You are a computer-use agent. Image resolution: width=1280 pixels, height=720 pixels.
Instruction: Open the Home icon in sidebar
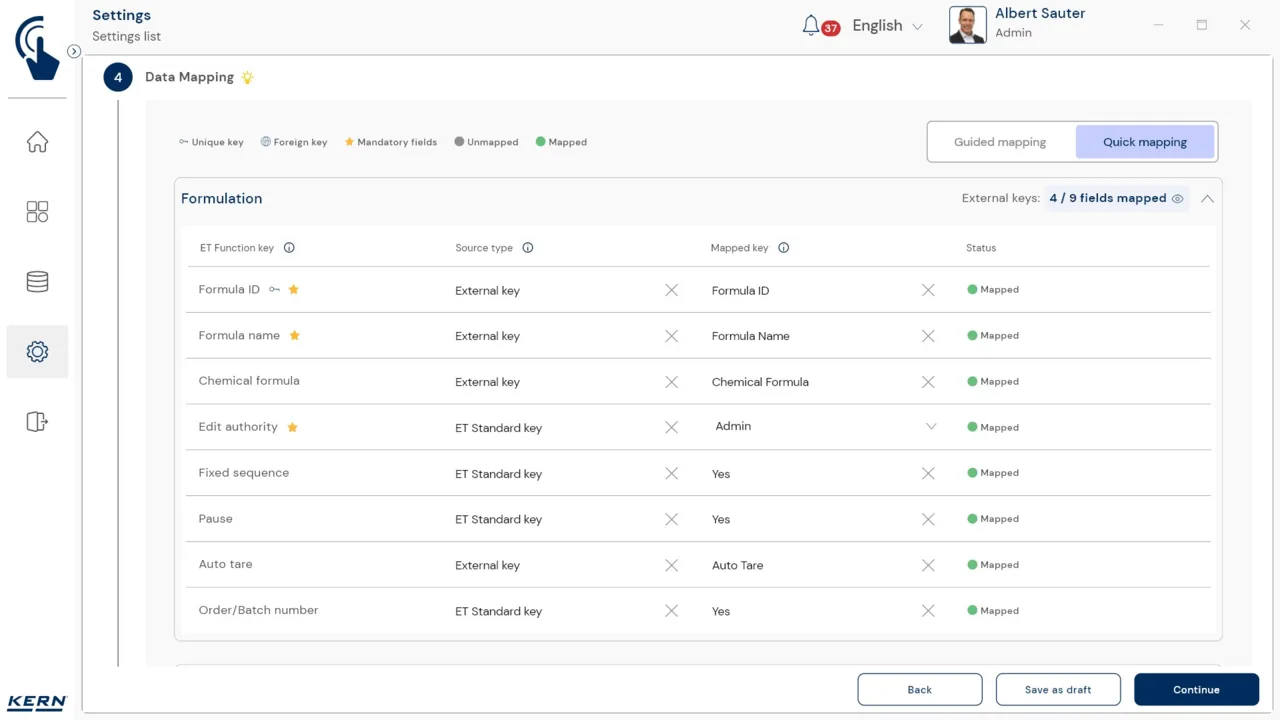[x=37, y=142]
